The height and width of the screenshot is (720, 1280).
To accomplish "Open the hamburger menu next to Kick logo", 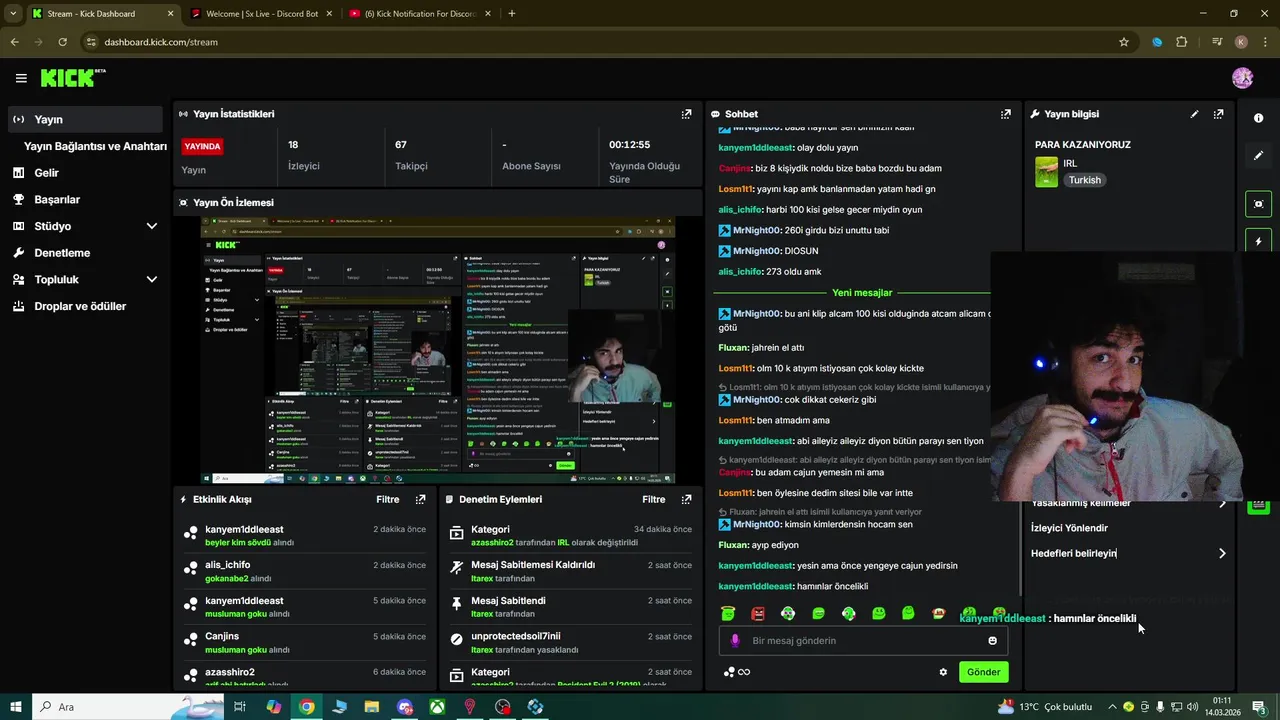I will (x=21, y=78).
